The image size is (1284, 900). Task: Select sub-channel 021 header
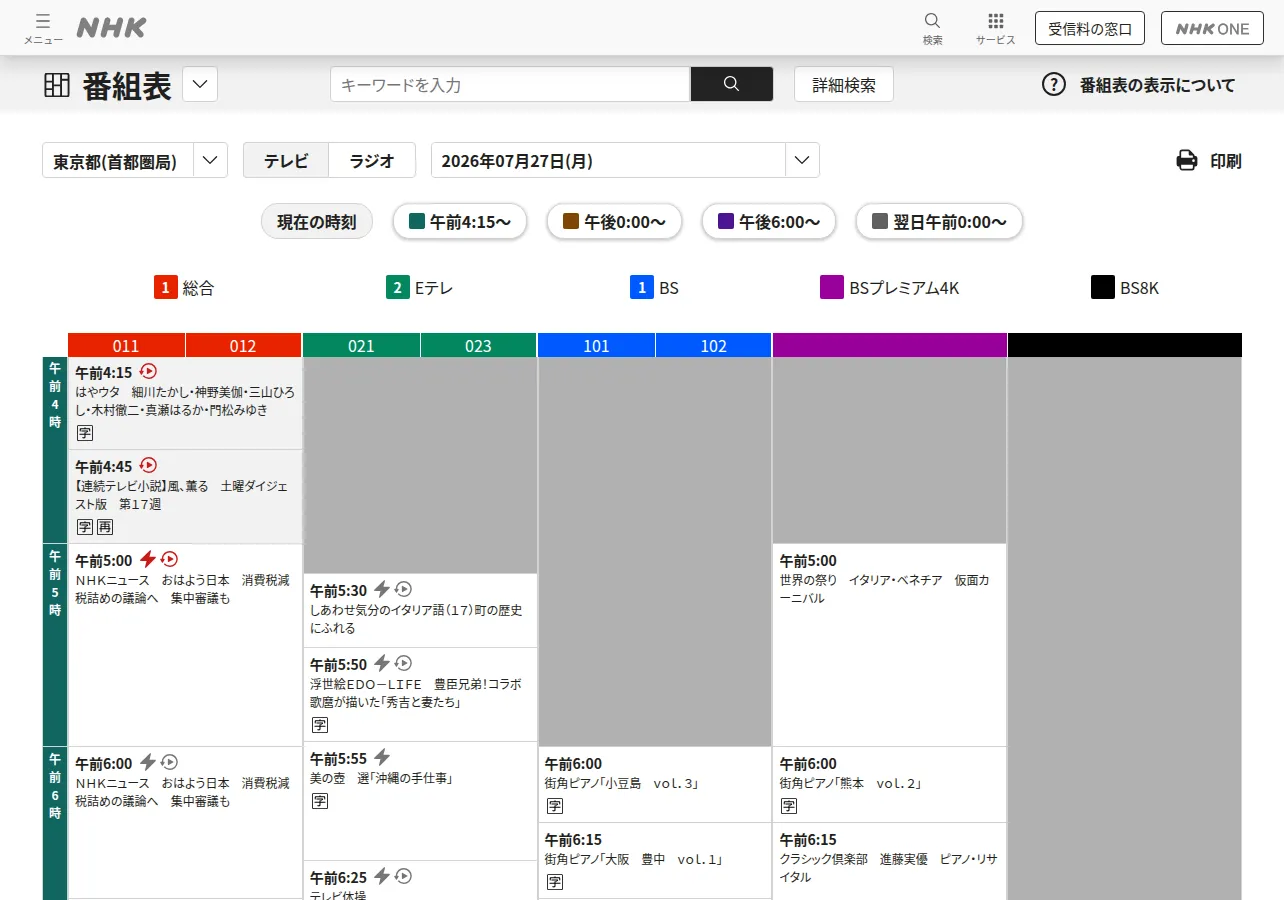click(361, 346)
